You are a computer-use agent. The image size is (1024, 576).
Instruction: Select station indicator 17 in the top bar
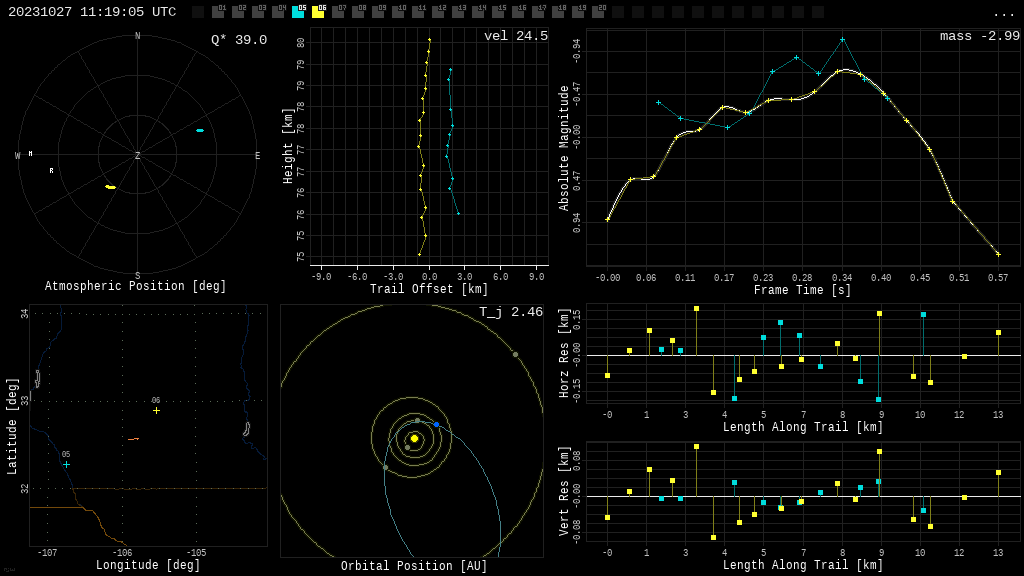tap(538, 12)
